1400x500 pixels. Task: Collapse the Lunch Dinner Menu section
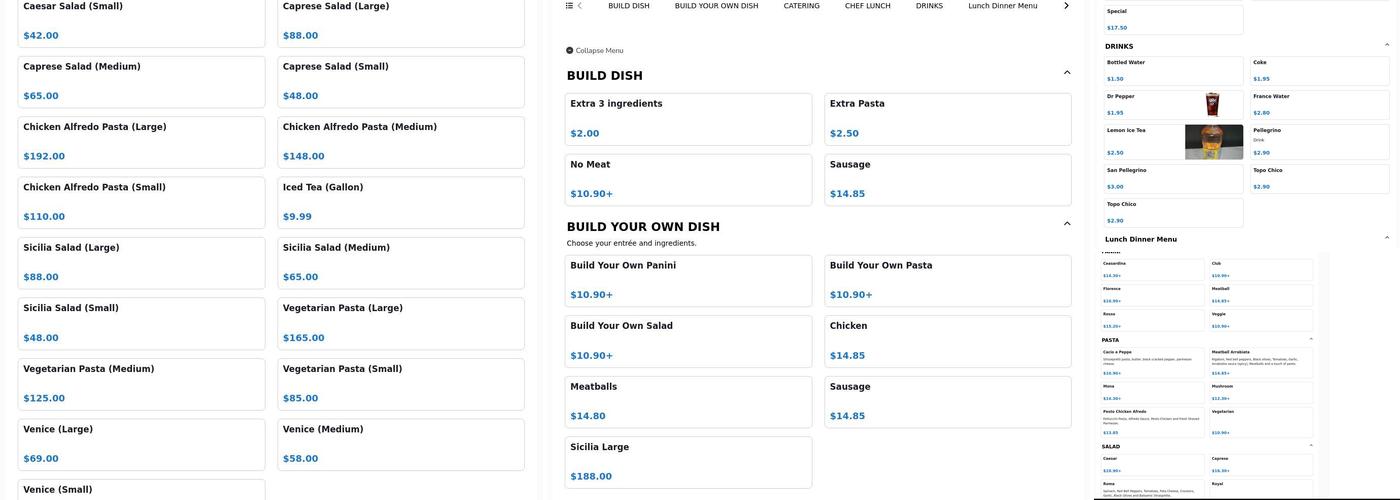tap(1386, 238)
